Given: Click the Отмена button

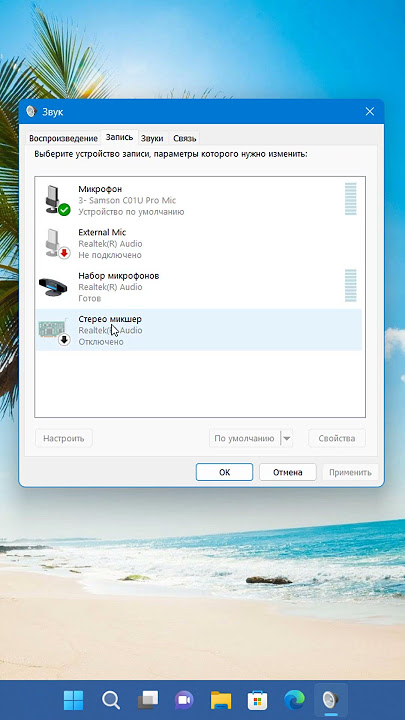Looking at the screenshot, I should click(x=288, y=472).
